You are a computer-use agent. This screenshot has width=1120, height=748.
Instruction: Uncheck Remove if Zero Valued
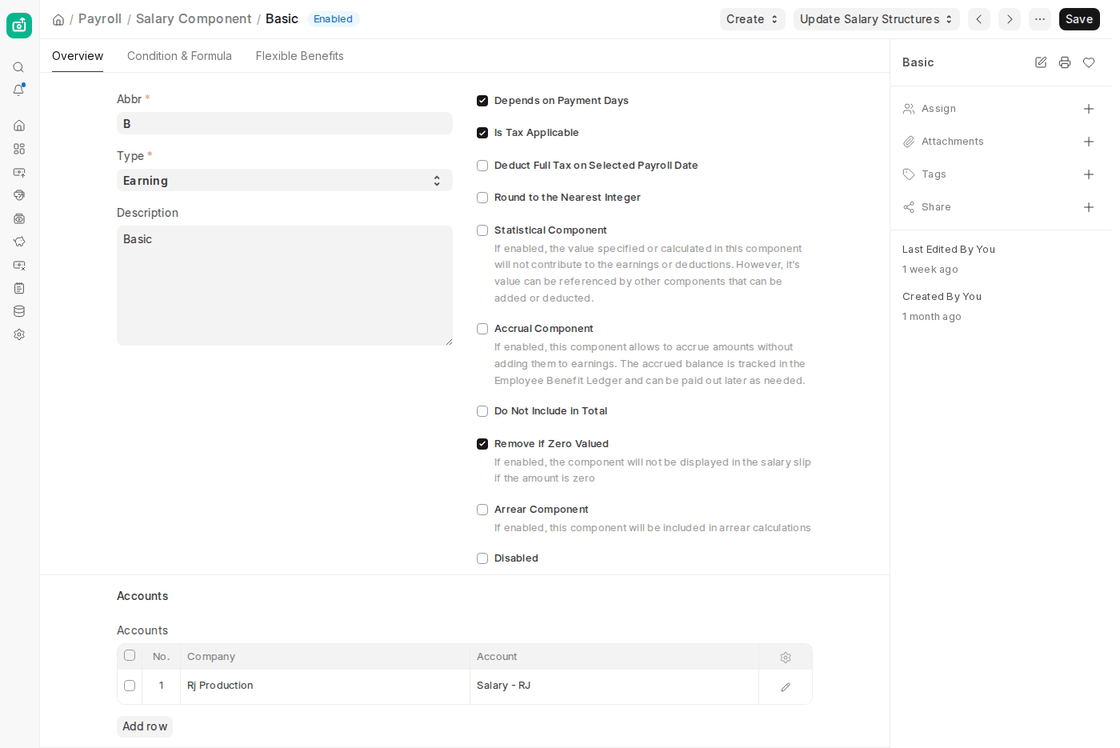482,444
